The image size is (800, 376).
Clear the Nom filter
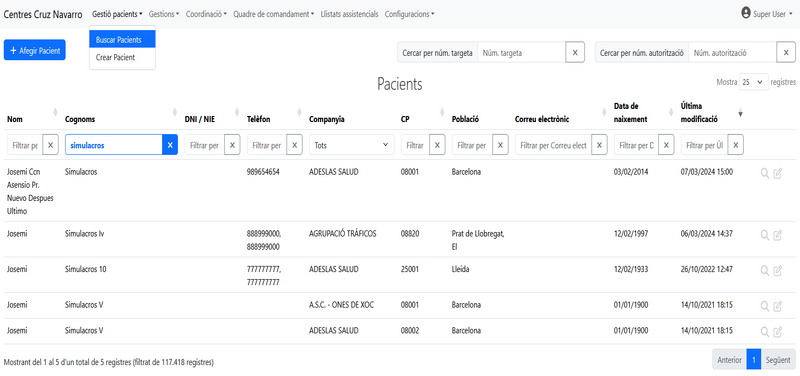pos(50,145)
